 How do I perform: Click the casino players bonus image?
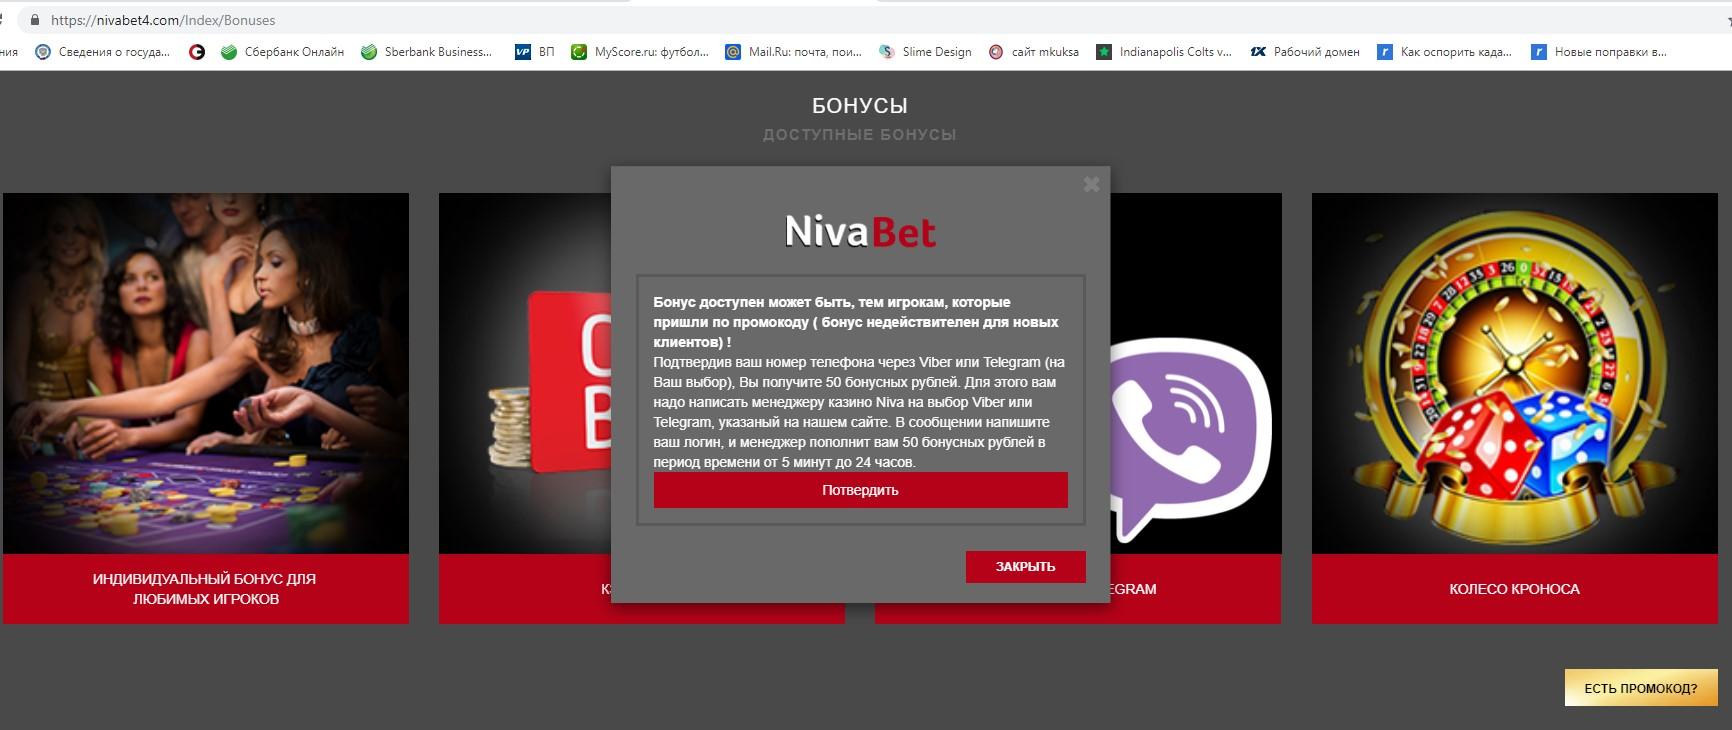point(206,373)
